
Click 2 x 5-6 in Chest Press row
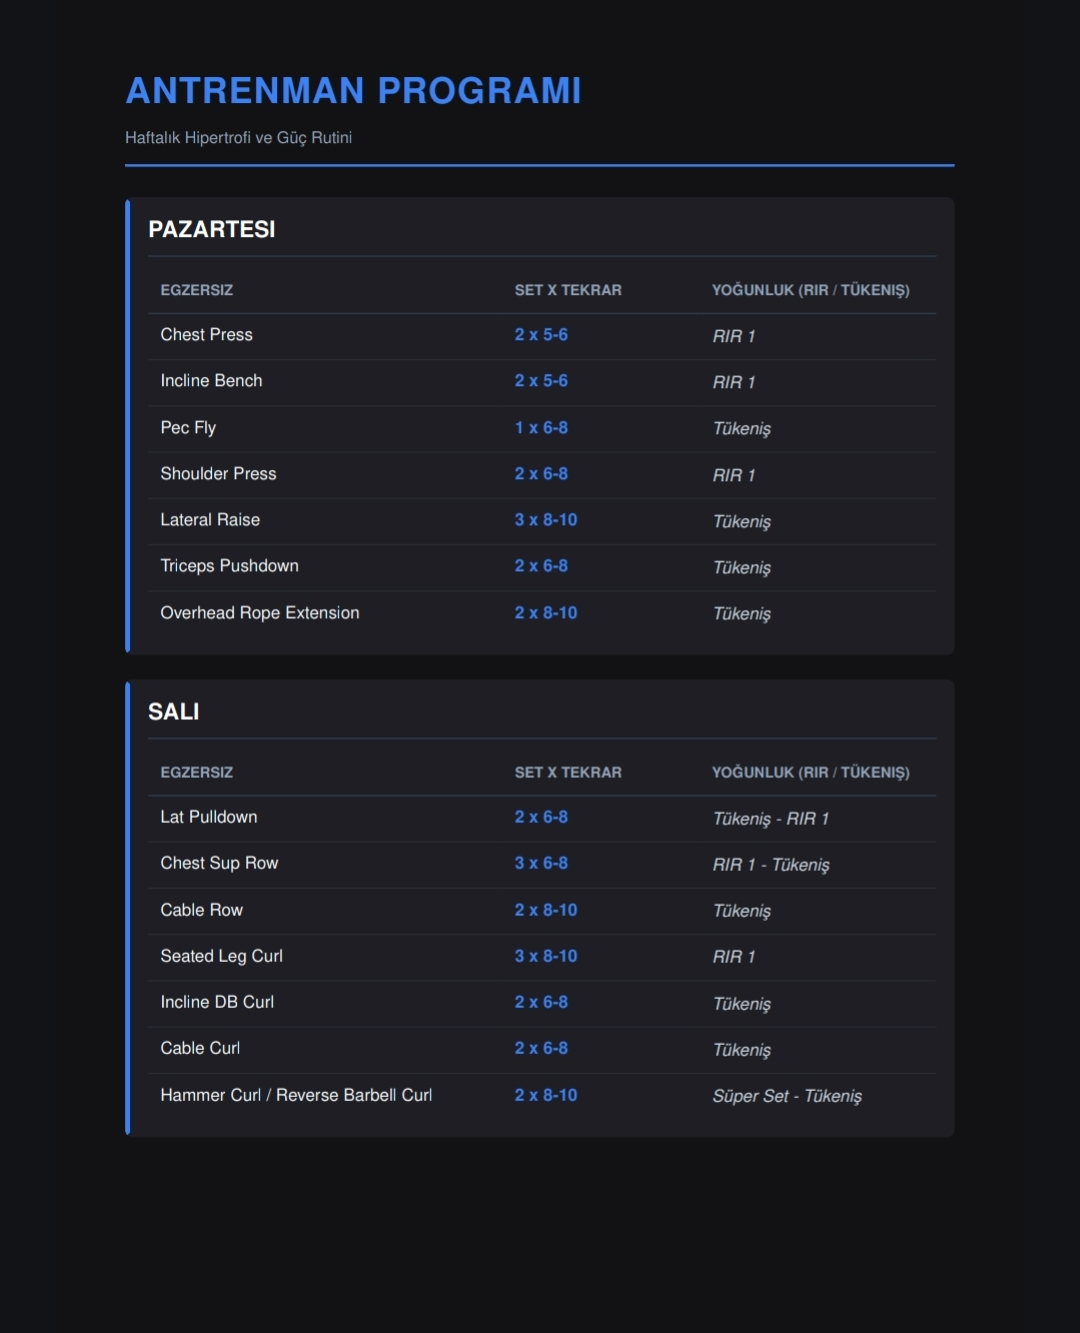(x=541, y=335)
